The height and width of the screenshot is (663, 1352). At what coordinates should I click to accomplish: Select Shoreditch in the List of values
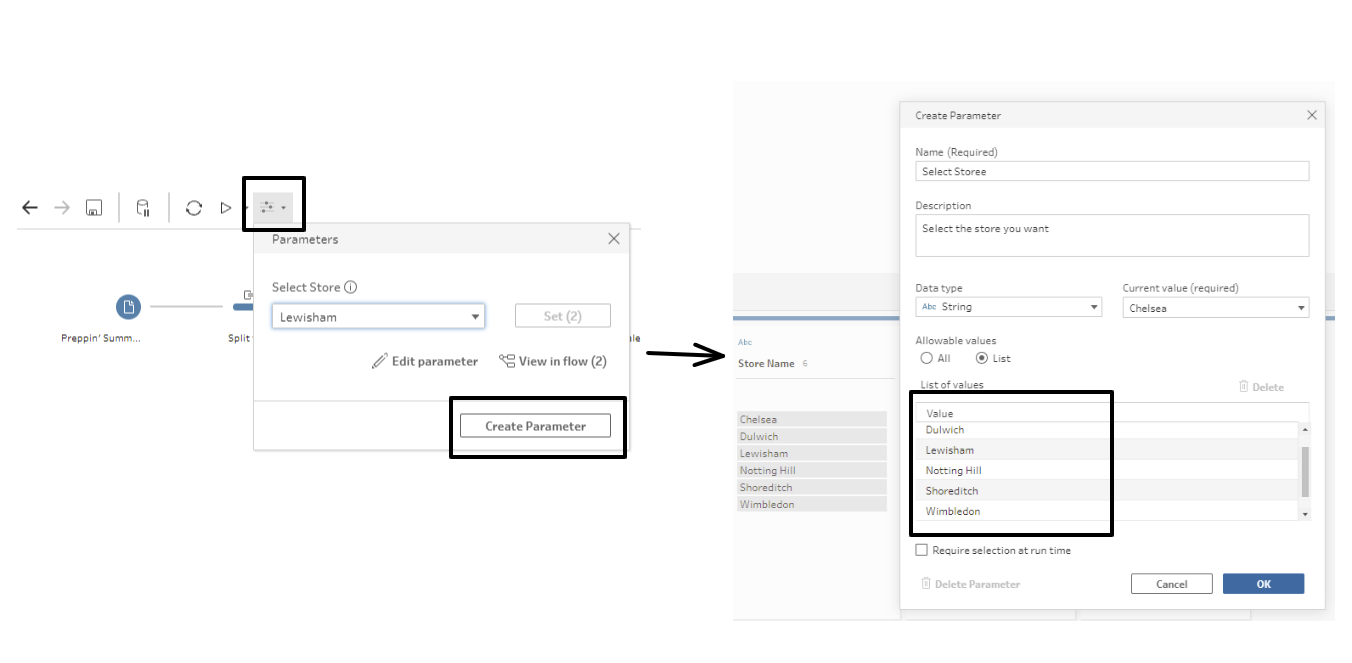click(1107, 491)
